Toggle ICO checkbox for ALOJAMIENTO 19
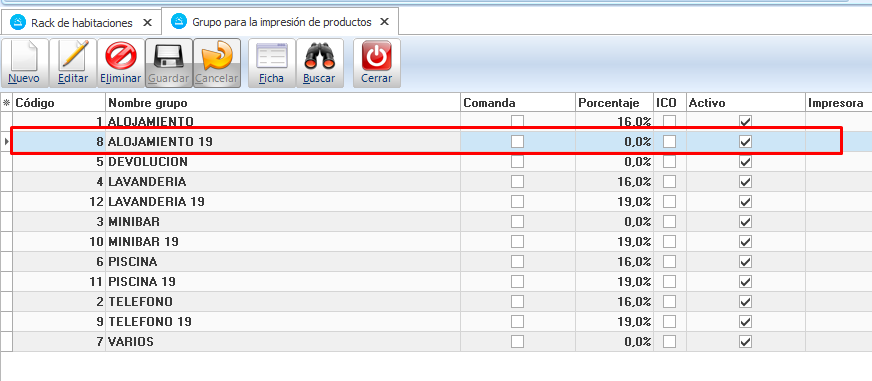 [670, 142]
